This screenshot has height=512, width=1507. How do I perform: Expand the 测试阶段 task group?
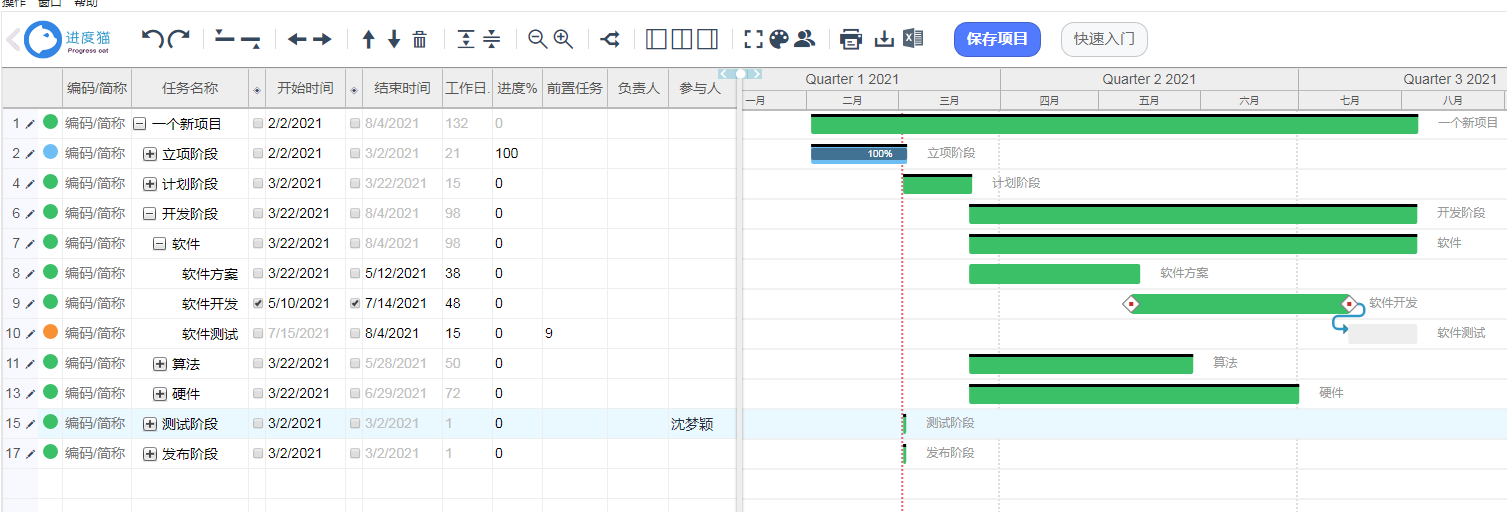coord(150,424)
